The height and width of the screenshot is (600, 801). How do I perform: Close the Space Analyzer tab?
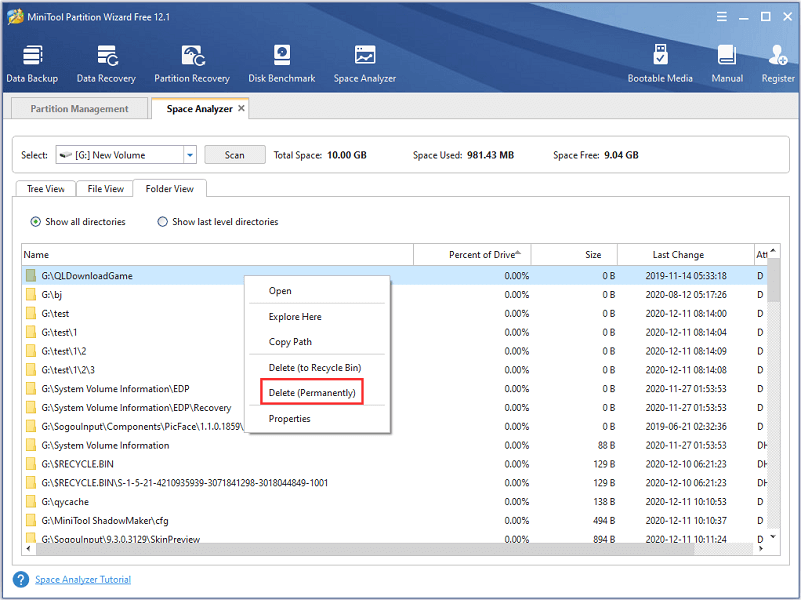[241, 108]
